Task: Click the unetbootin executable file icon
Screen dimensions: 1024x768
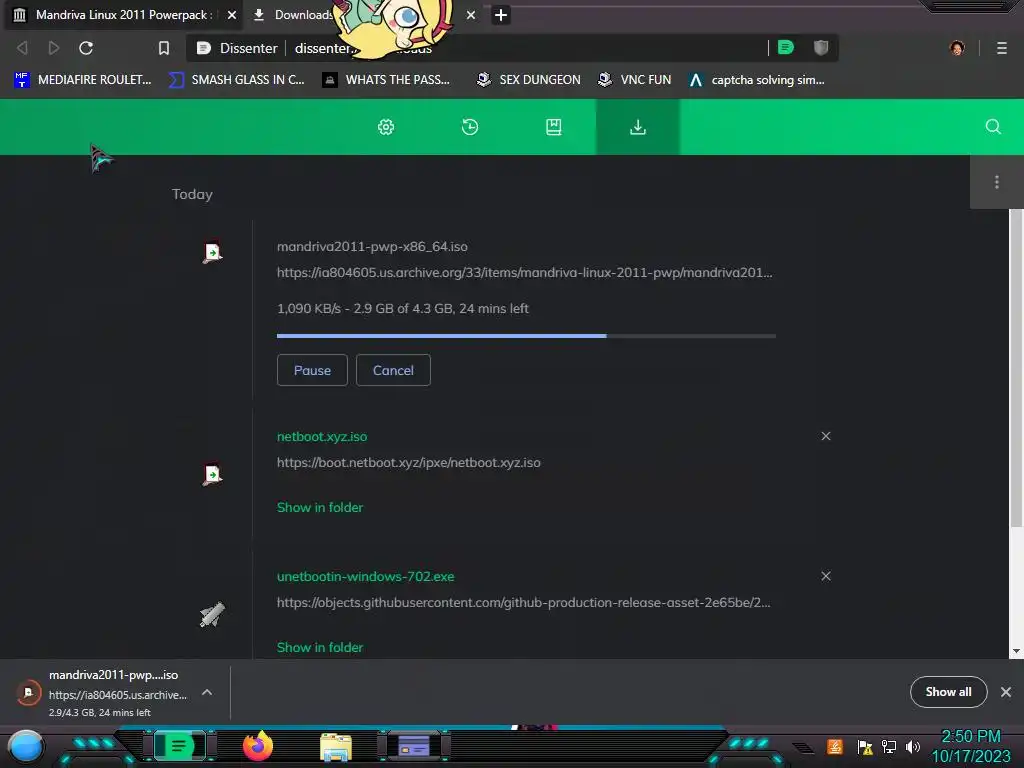Action: [212, 615]
